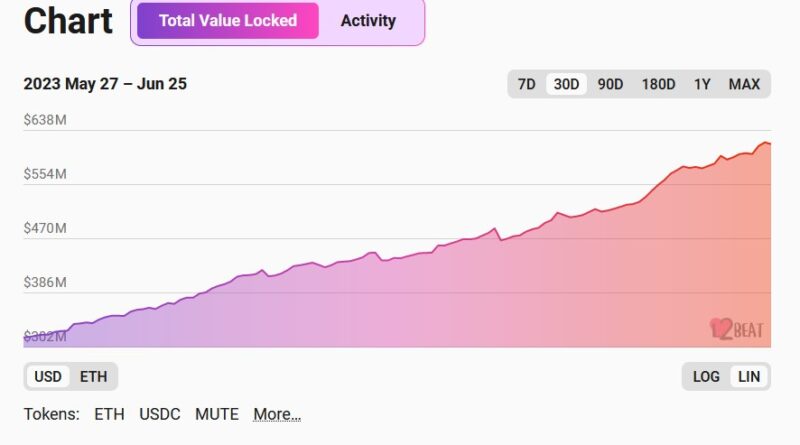The width and height of the screenshot is (800, 445).
Task: Select the ETH token filter
Action: click(109, 414)
